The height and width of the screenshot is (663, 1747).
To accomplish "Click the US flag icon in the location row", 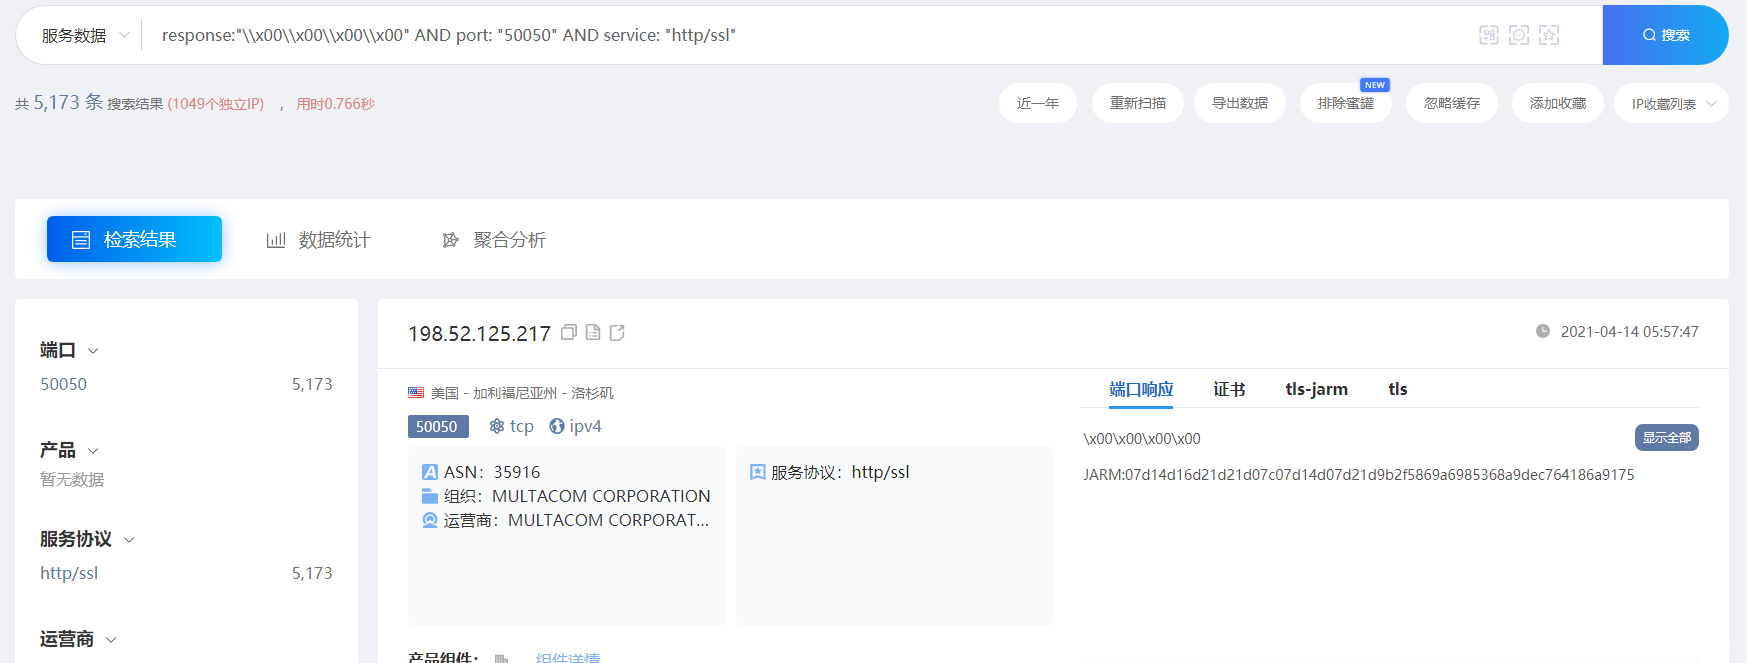I will tap(416, 393).
